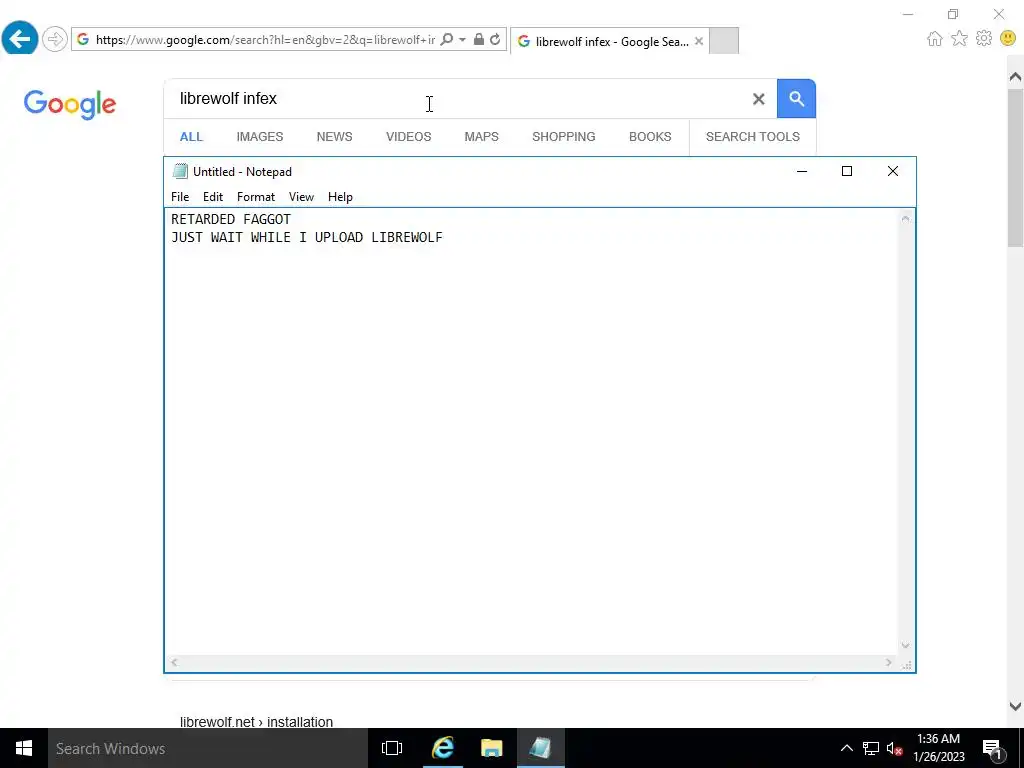Click the Notepad title bar icon
1024x768 pixels.
tap(180, 171)
